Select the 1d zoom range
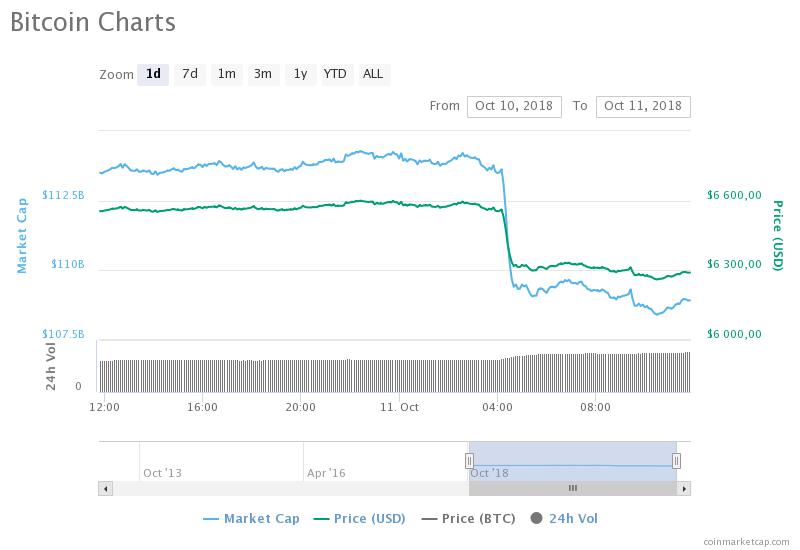The width and height of the screenshot is (800, 550). (153, 74)
